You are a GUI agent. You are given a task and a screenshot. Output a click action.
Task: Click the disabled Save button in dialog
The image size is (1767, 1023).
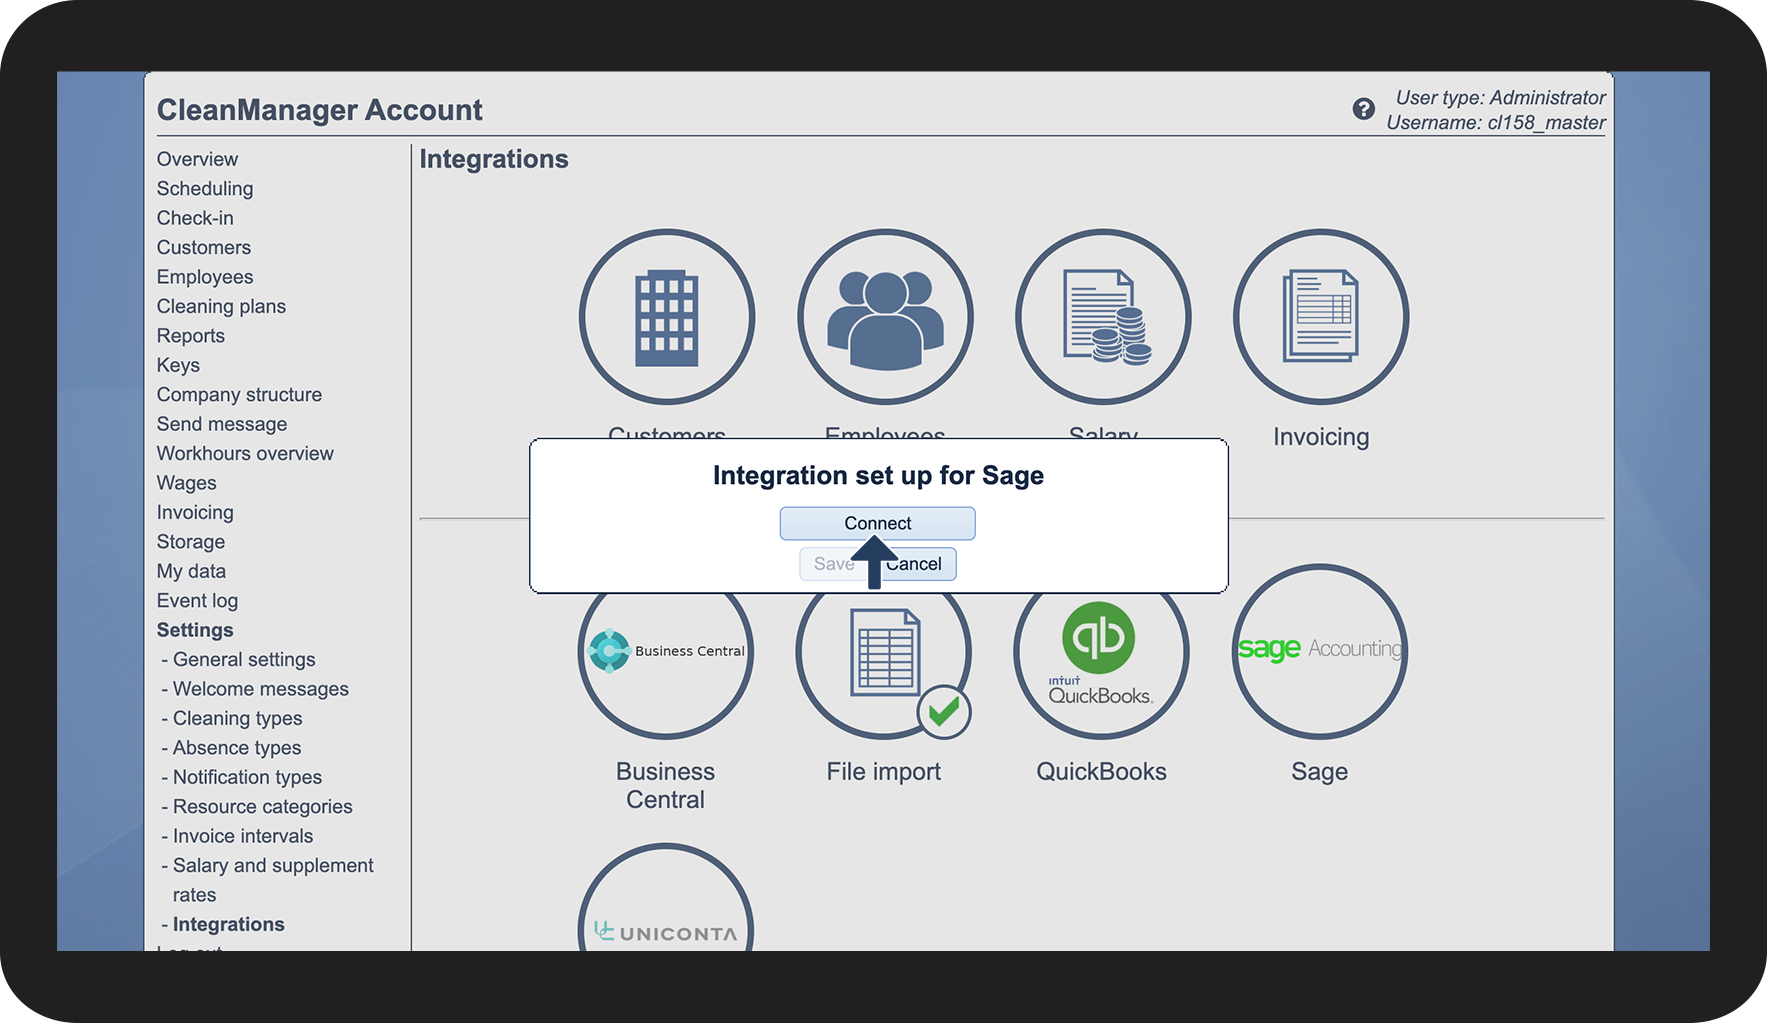[x=832, y=564]
